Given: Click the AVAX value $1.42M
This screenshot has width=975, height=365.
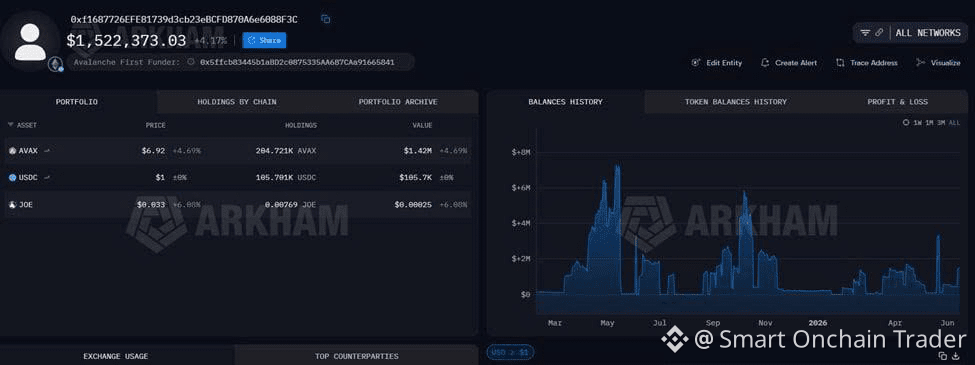Looking at the screenshot, I should click(418, 150).
